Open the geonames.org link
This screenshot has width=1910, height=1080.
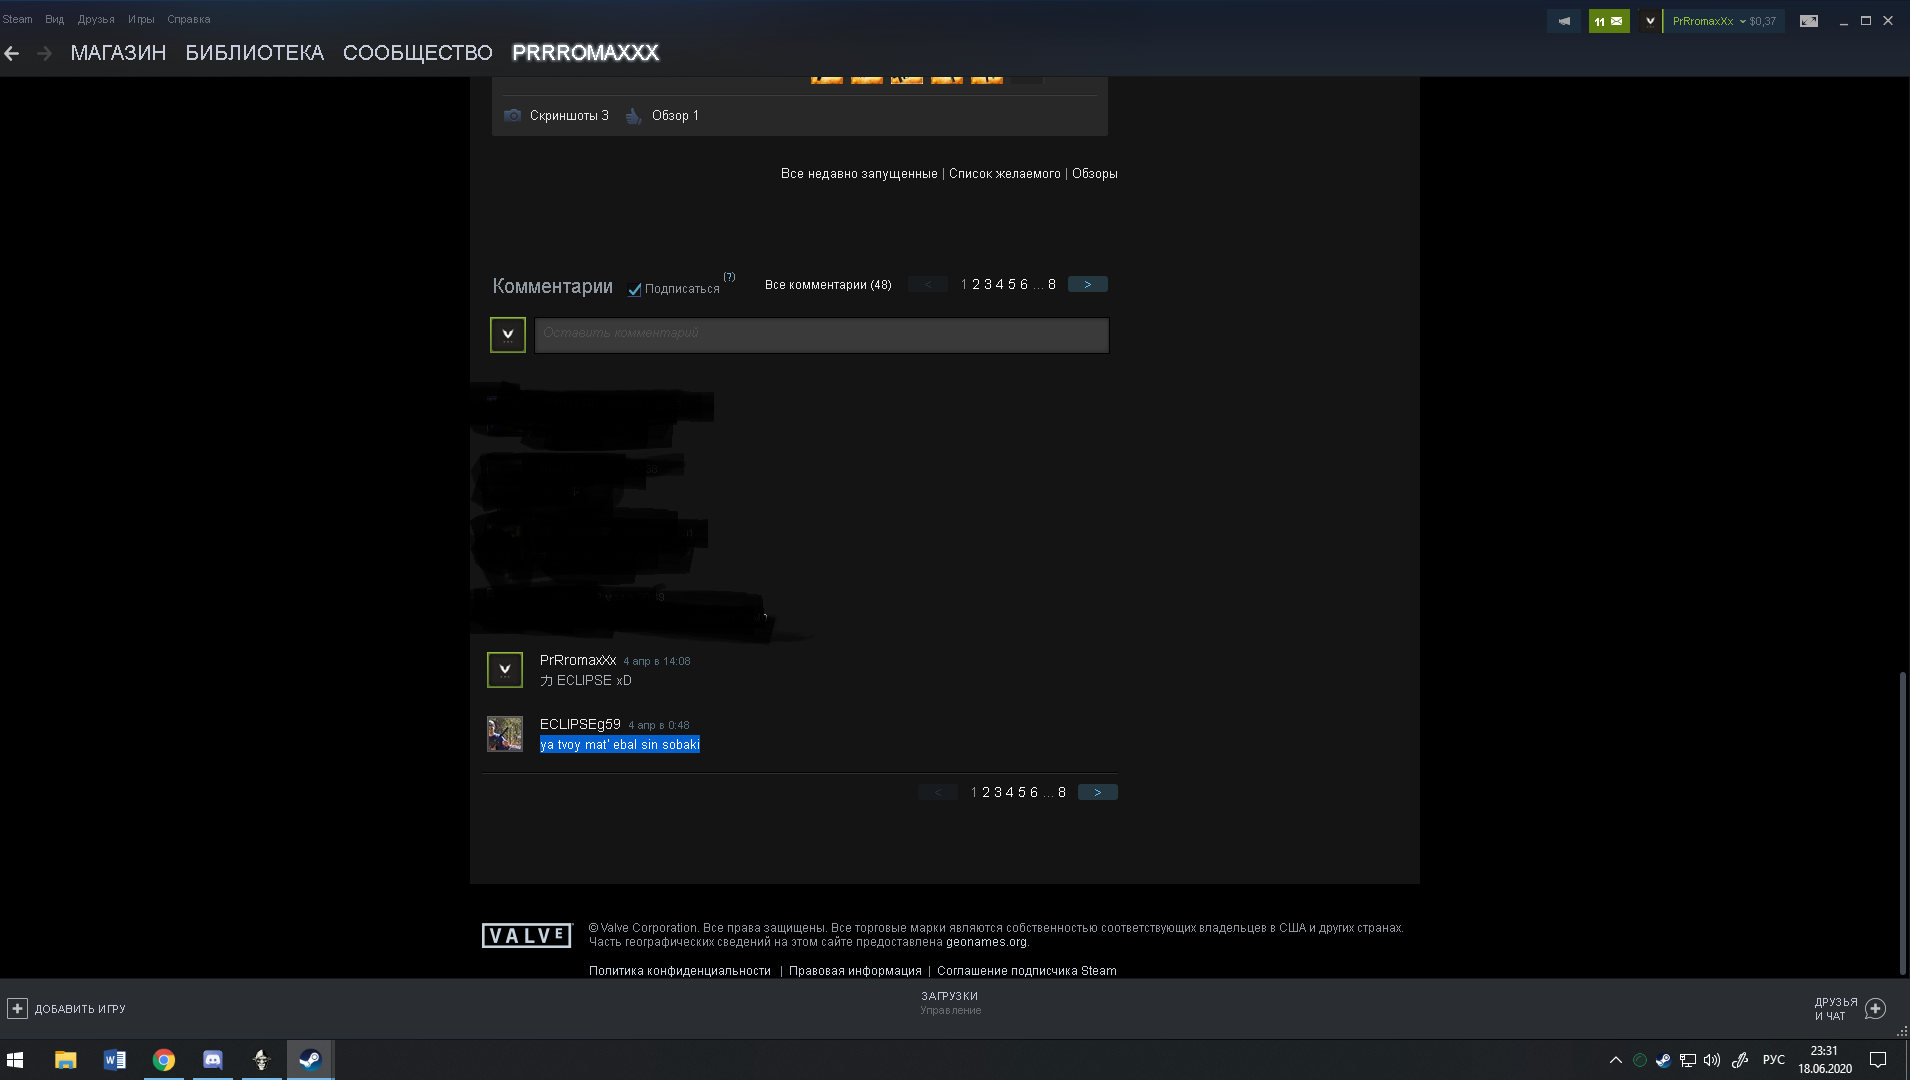tap(986, 942)
